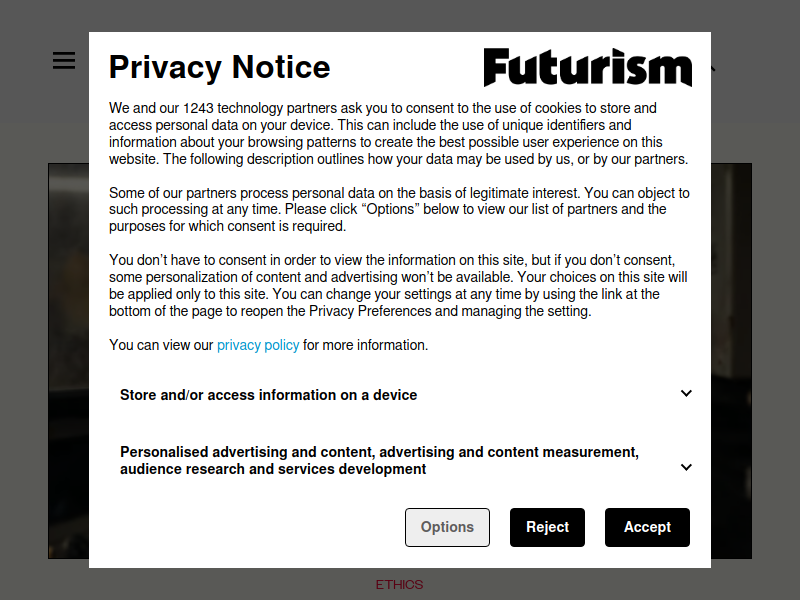Click the Privacy Notice heading
The image size is (800, 600).
click(219, 67)
